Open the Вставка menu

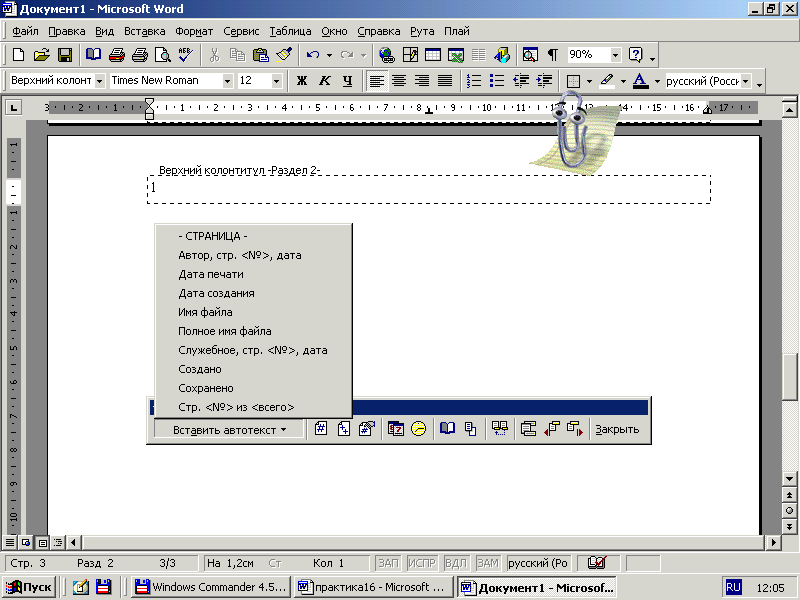pos(144,31)
